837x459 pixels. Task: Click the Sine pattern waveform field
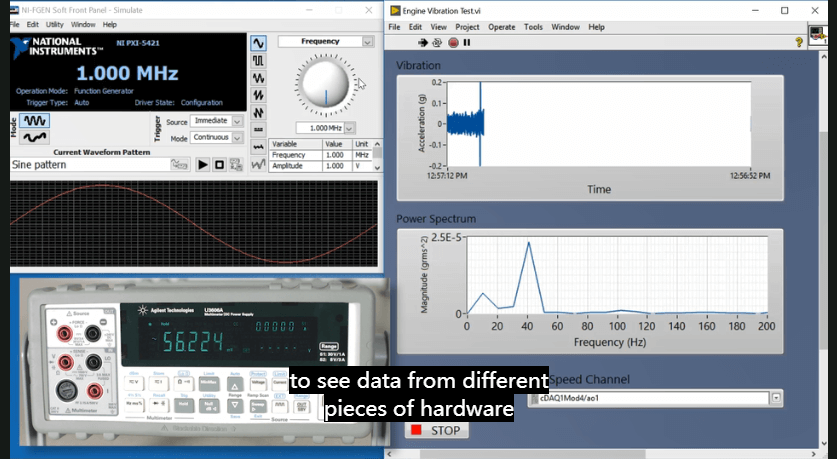coord(89,165)
